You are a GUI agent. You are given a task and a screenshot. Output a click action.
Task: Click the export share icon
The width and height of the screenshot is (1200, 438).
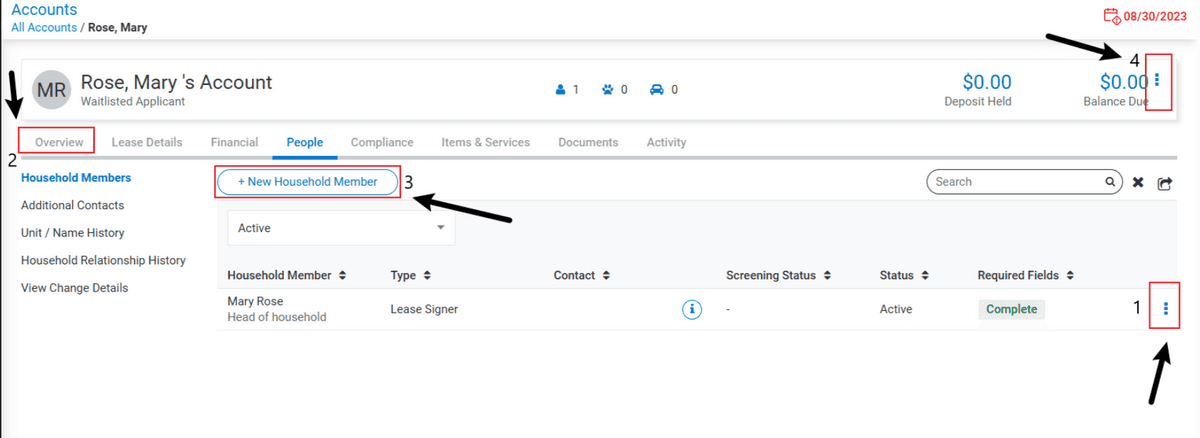(1165, 183)
